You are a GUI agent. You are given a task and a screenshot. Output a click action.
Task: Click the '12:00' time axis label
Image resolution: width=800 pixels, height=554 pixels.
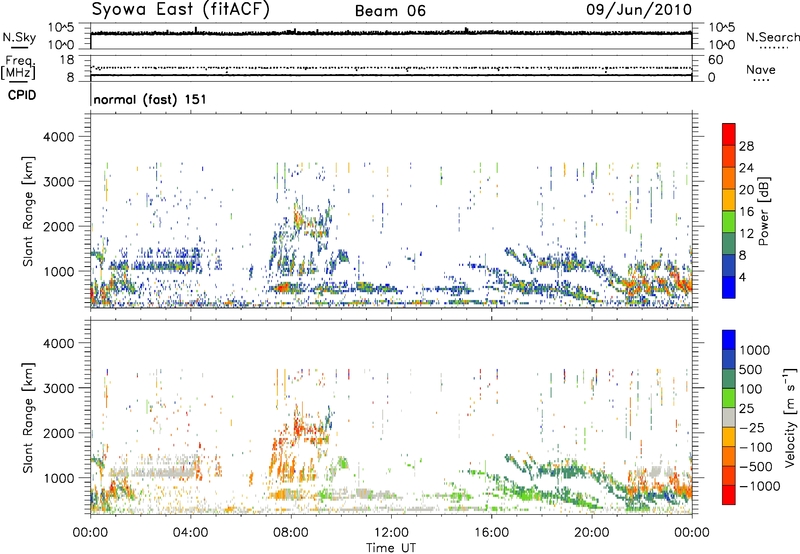pyautogui.click(x=391, y=533)
